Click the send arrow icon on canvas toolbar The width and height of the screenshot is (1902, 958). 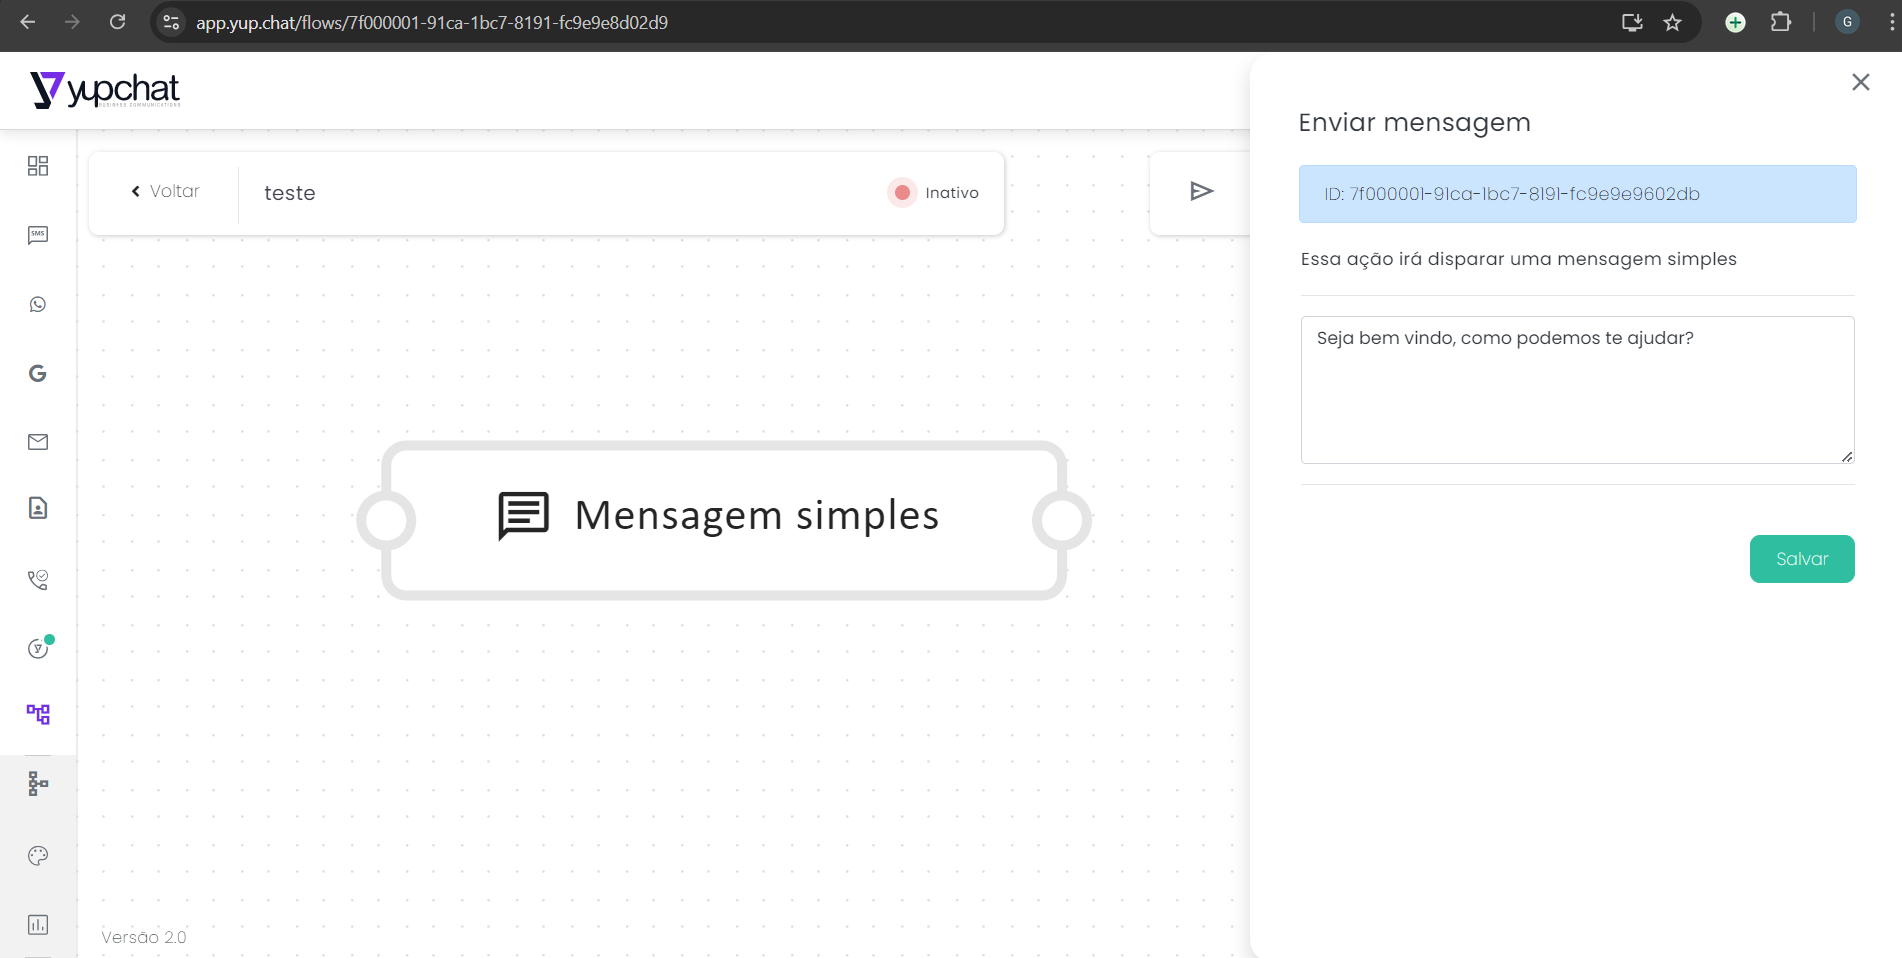click(x=1202, y=191)
